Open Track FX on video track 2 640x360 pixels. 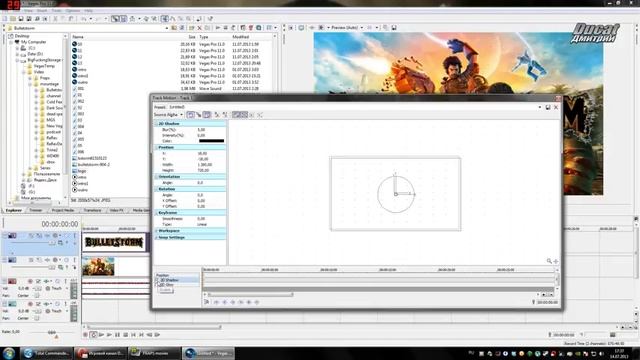click(x=47, y=260)
